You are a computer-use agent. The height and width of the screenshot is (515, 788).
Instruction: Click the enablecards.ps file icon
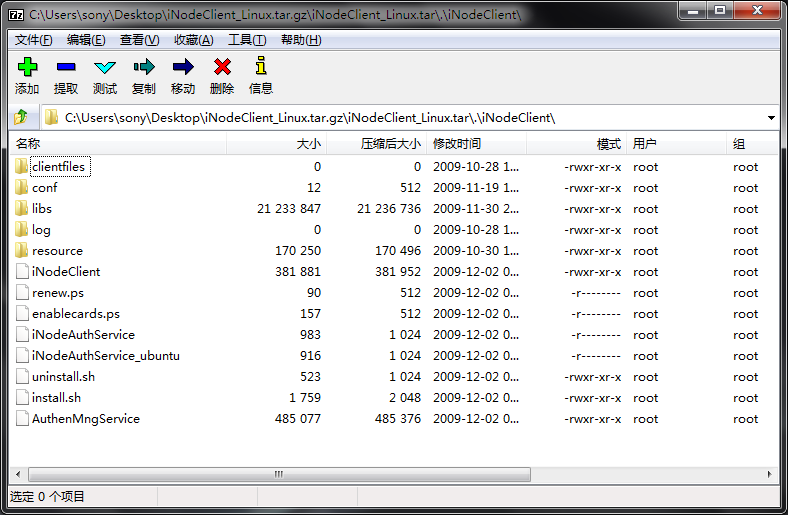(22, 314)
